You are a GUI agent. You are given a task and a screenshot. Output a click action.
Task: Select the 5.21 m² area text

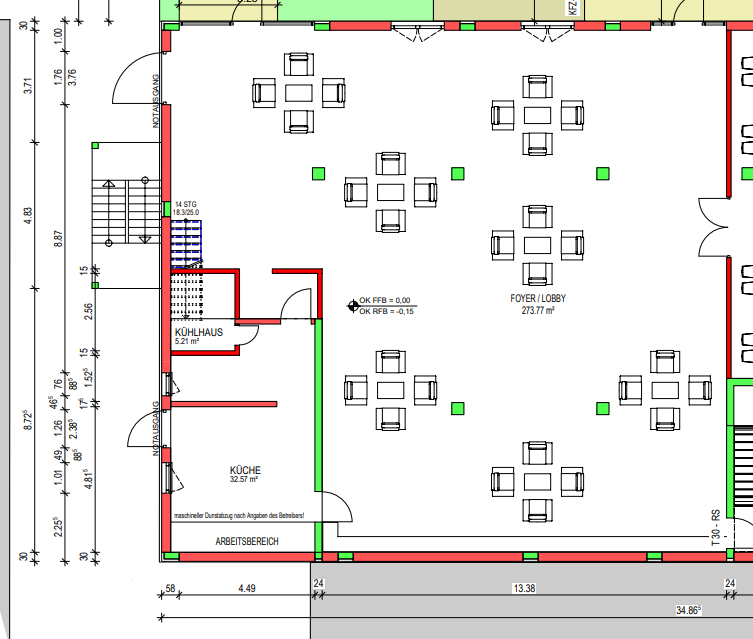pyautogui.click(x=187, y=341)
